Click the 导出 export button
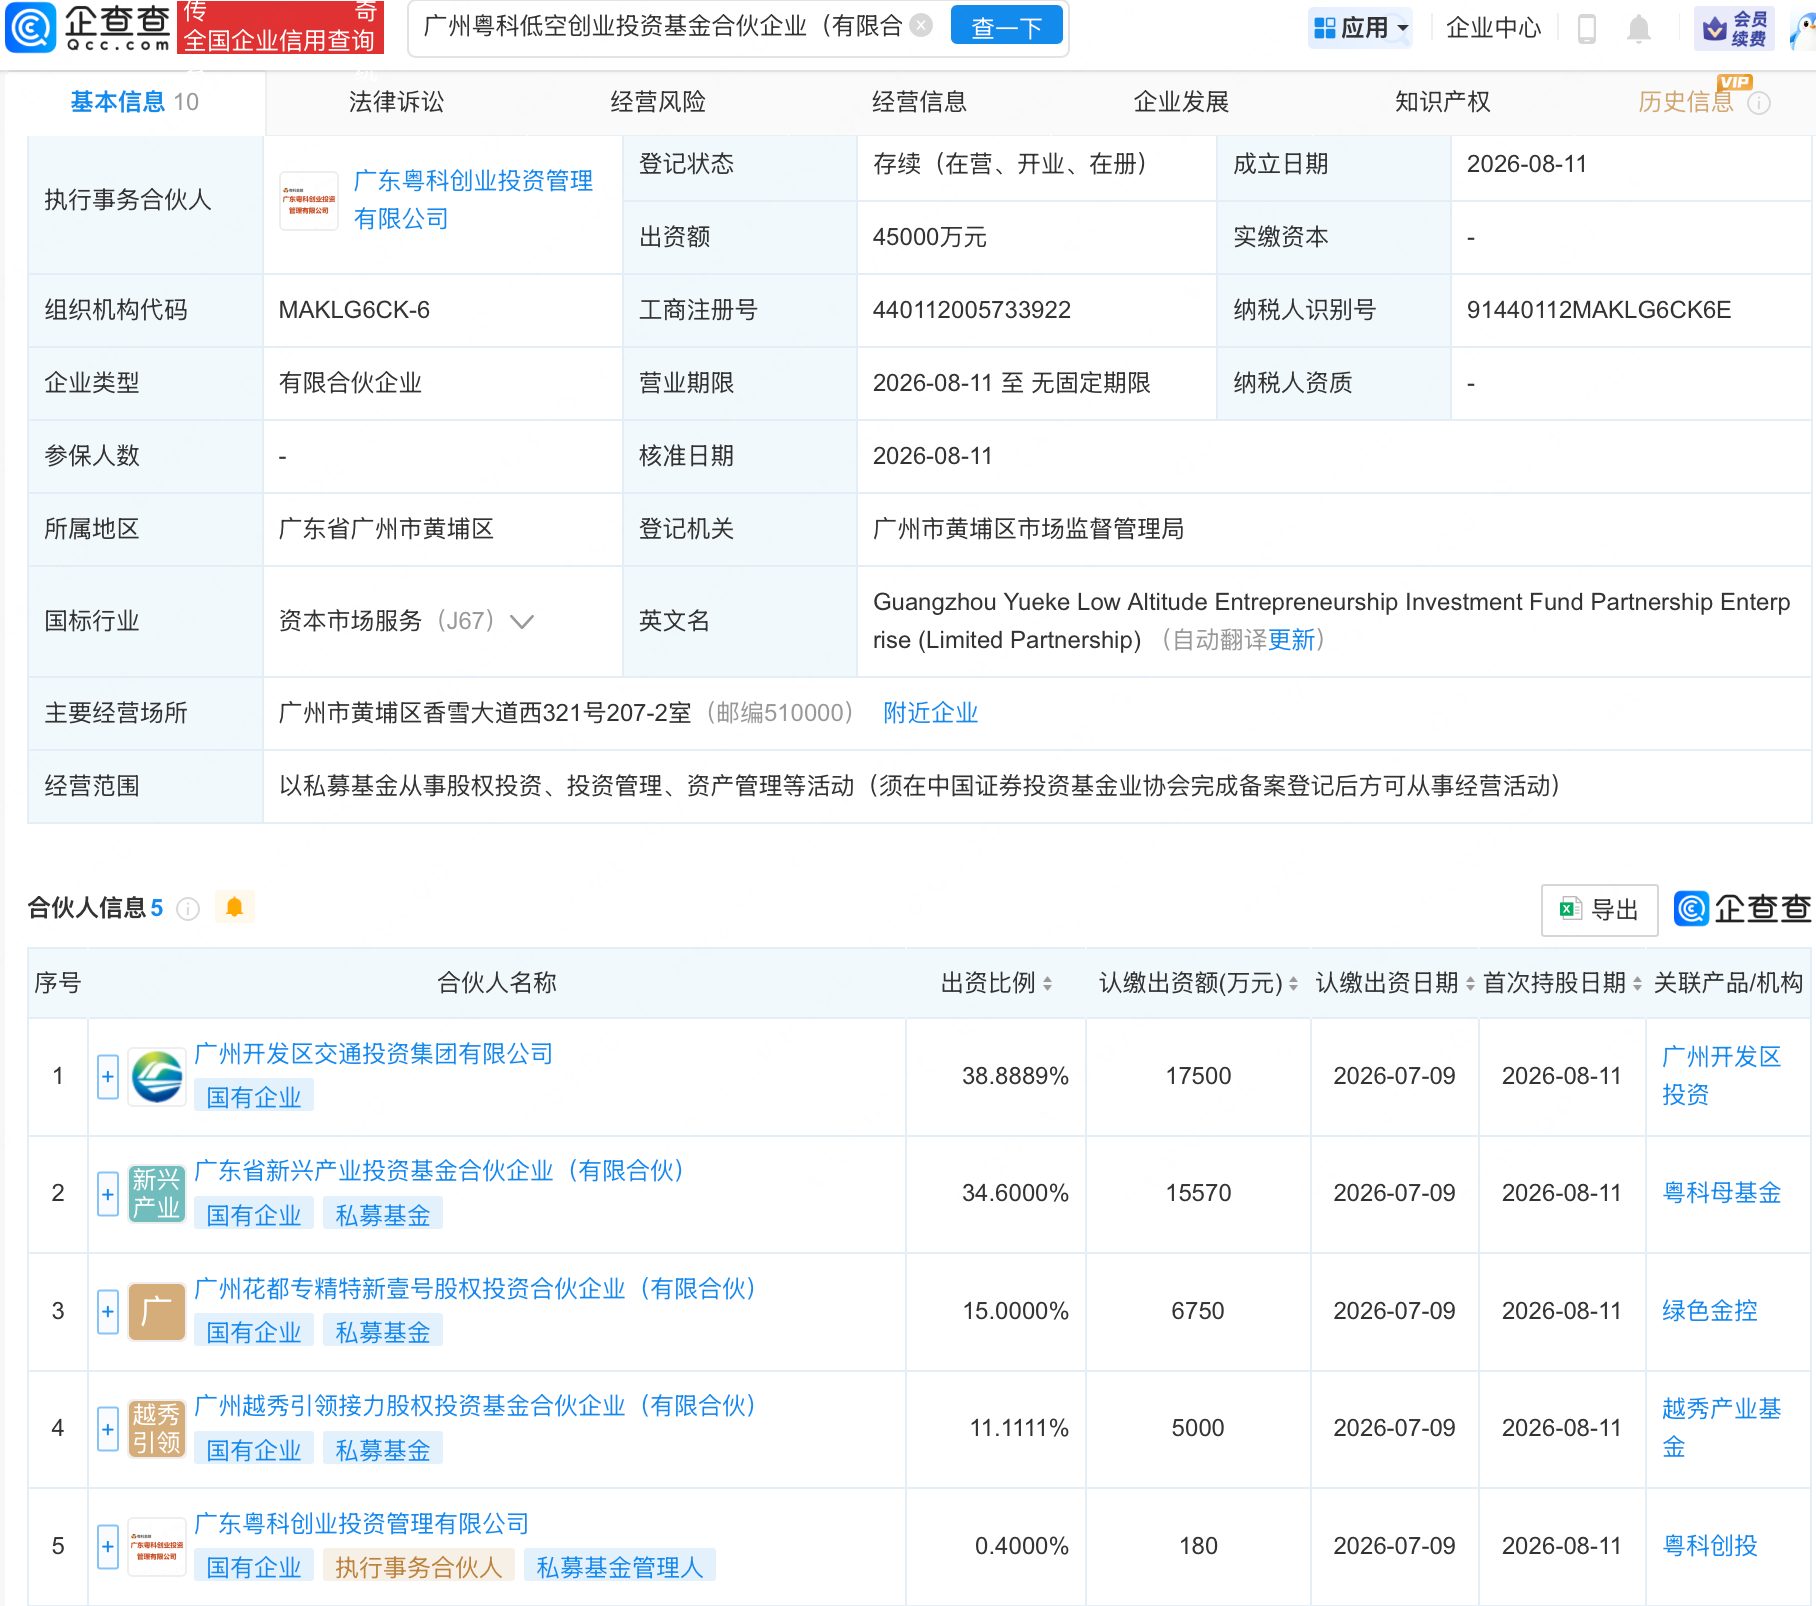Image resolution: width=1816 pixels, height=1606 pixels. tap(1599, 910)
